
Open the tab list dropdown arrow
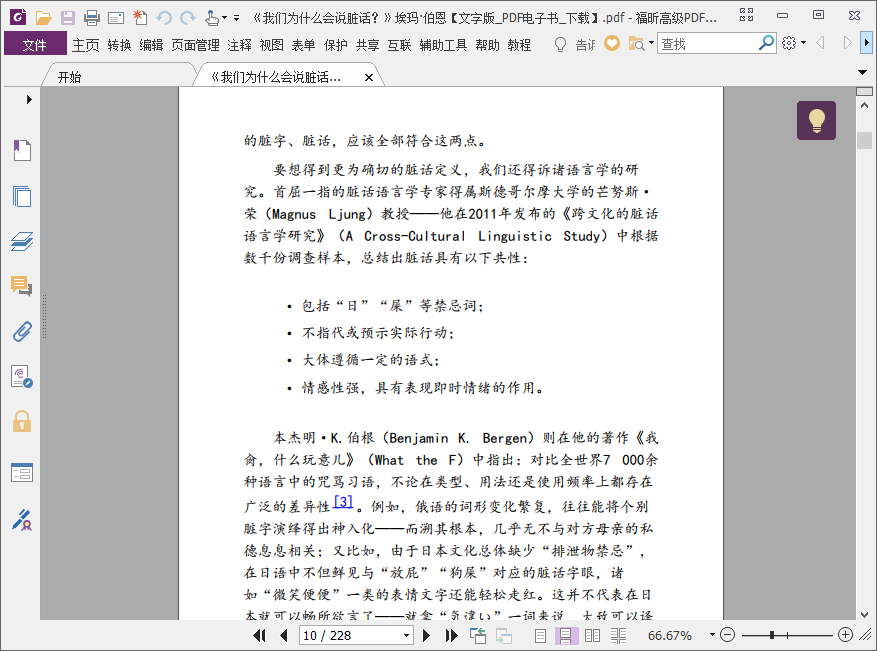tap(862, 72)
